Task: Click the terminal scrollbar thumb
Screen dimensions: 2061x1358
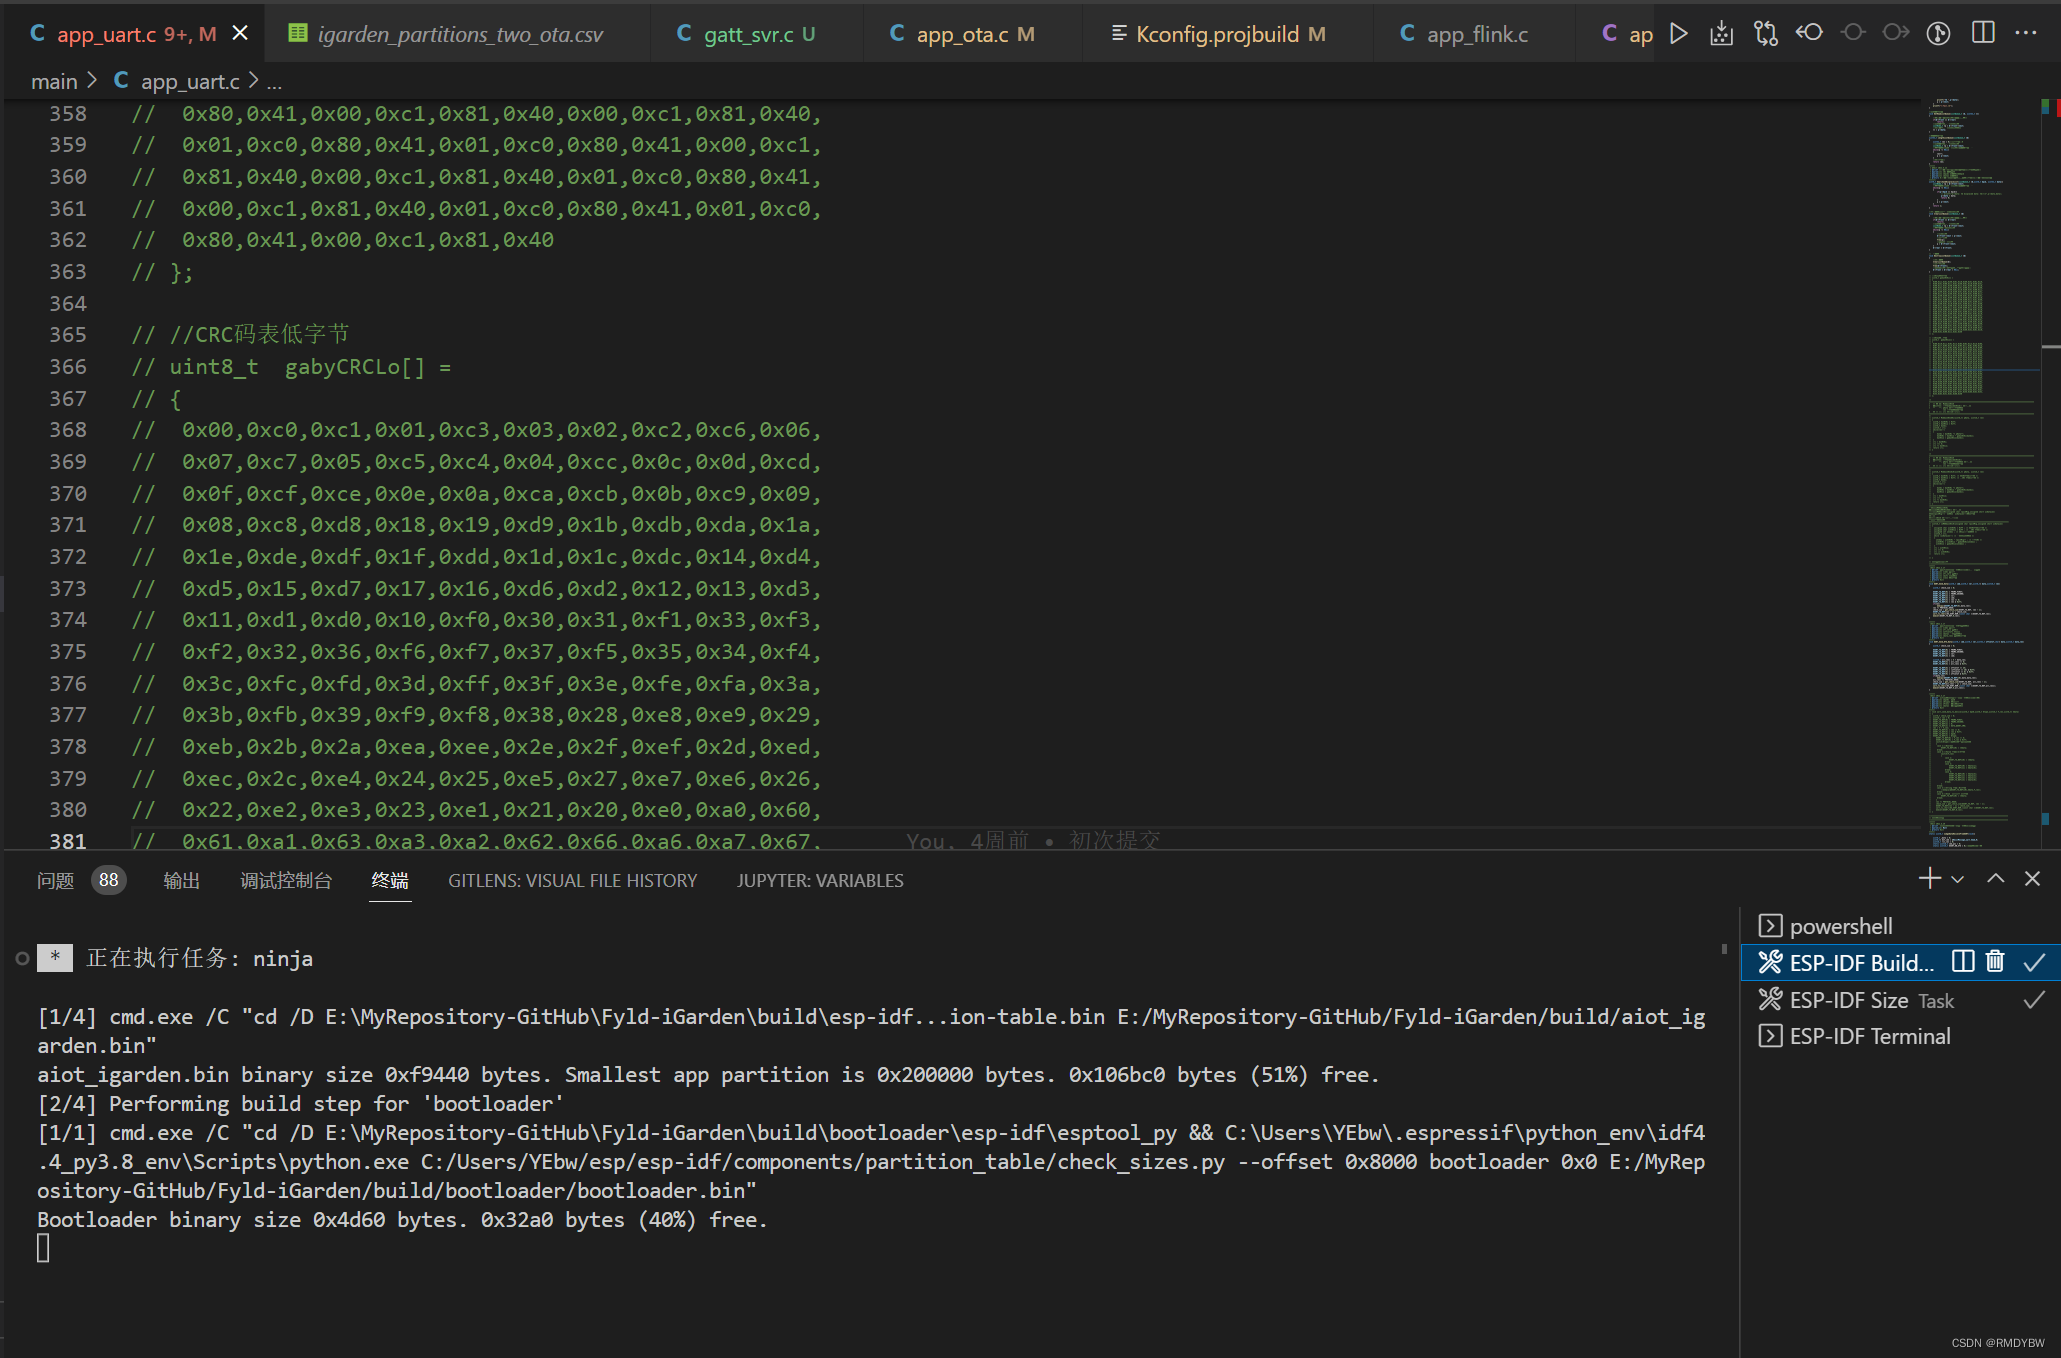Action: (1724, 948)
